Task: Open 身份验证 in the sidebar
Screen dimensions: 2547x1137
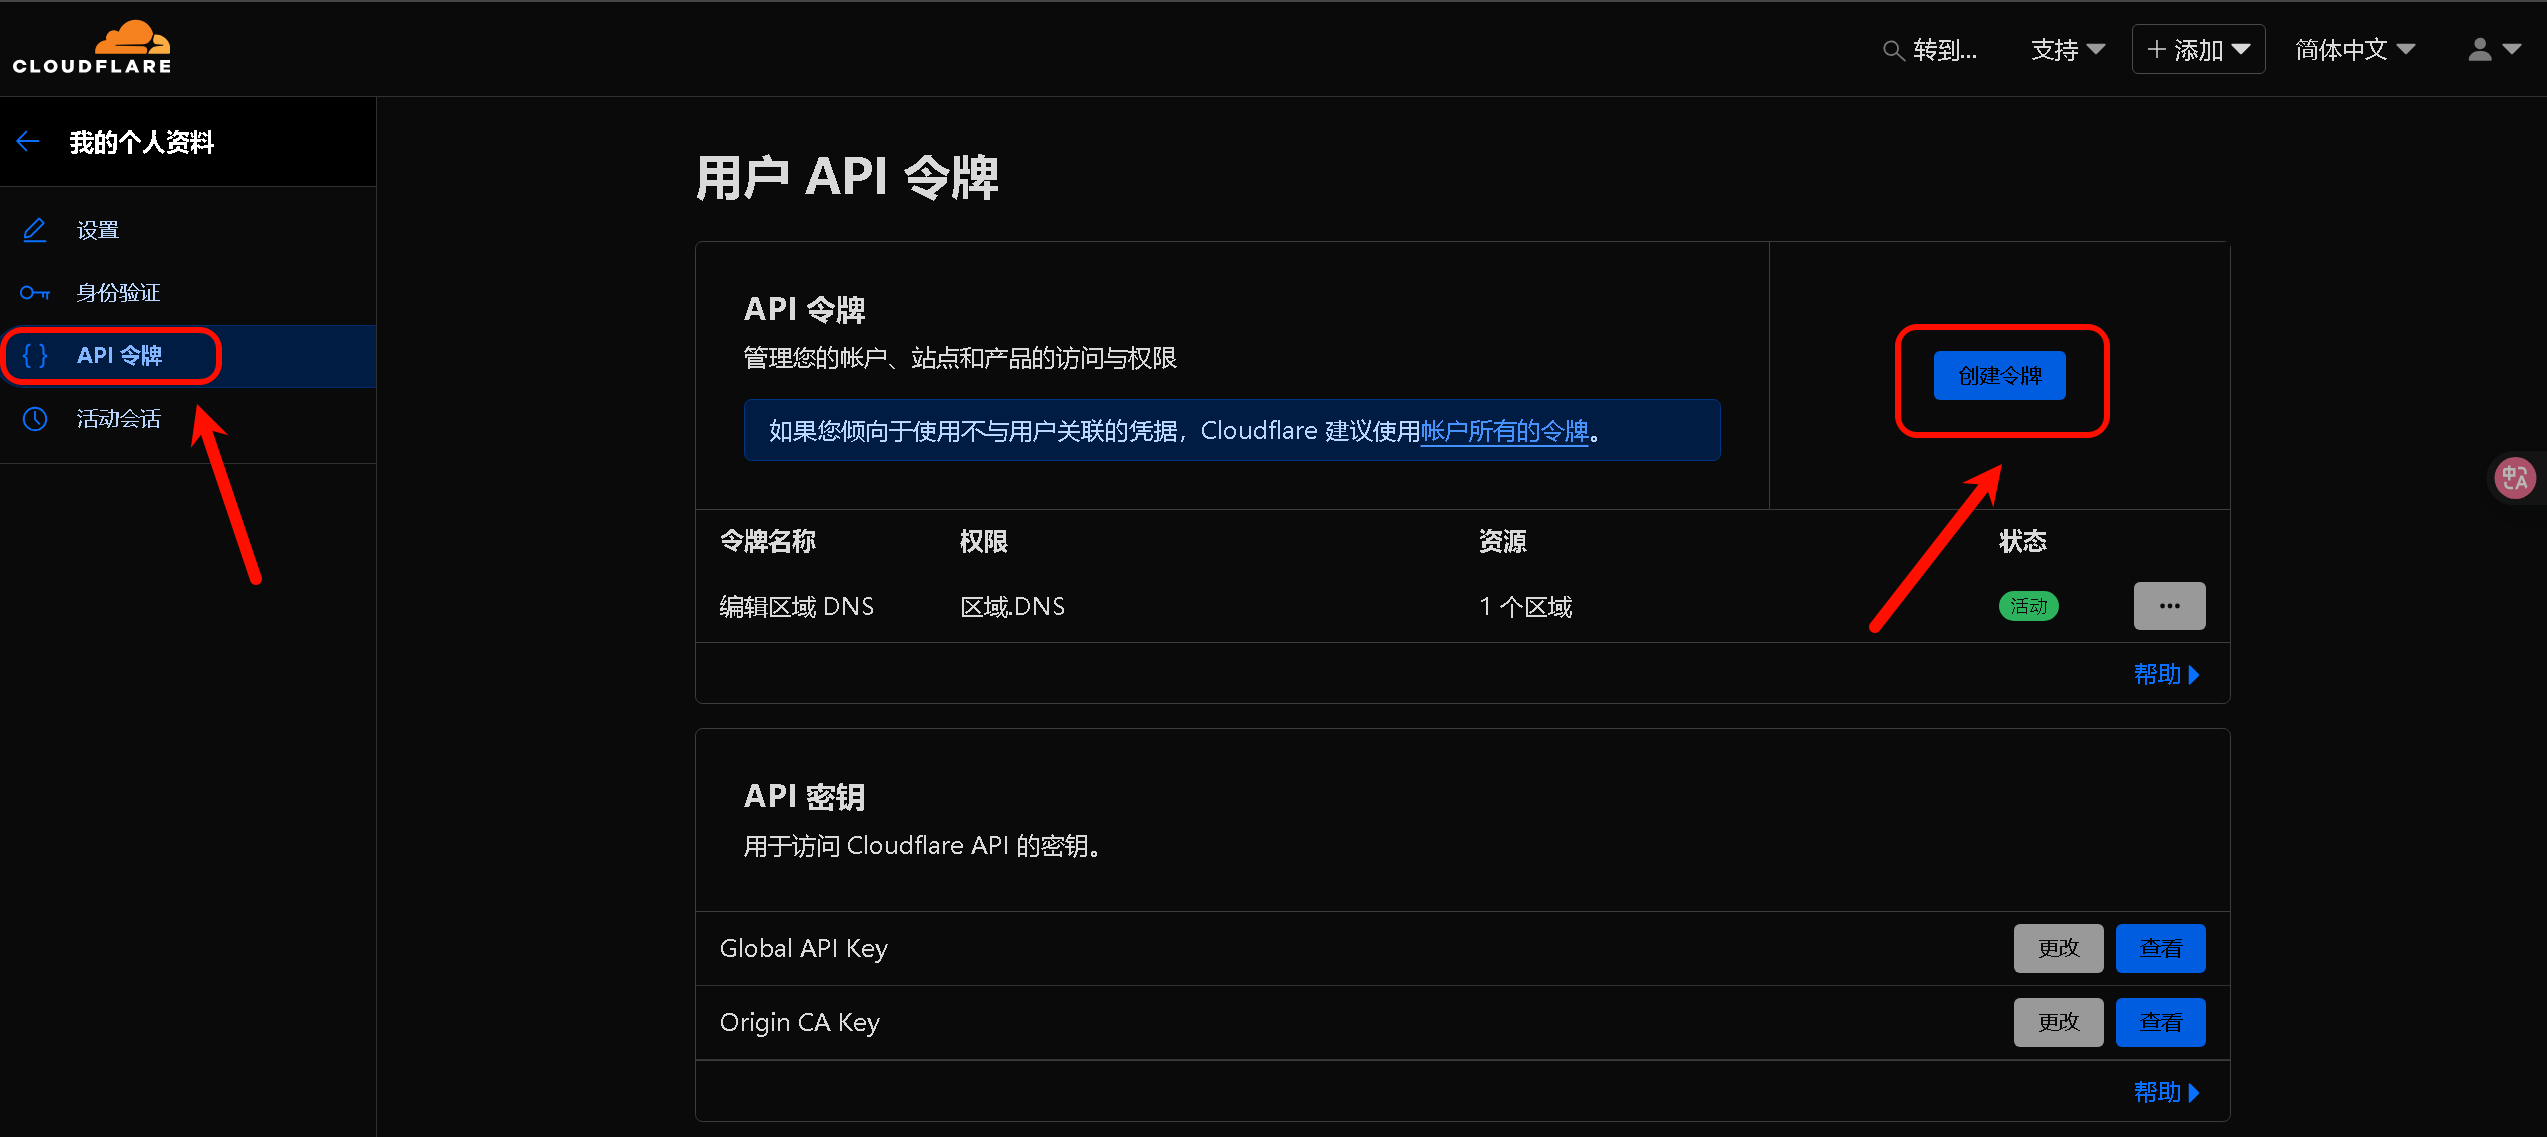Action: coord(188,293)
